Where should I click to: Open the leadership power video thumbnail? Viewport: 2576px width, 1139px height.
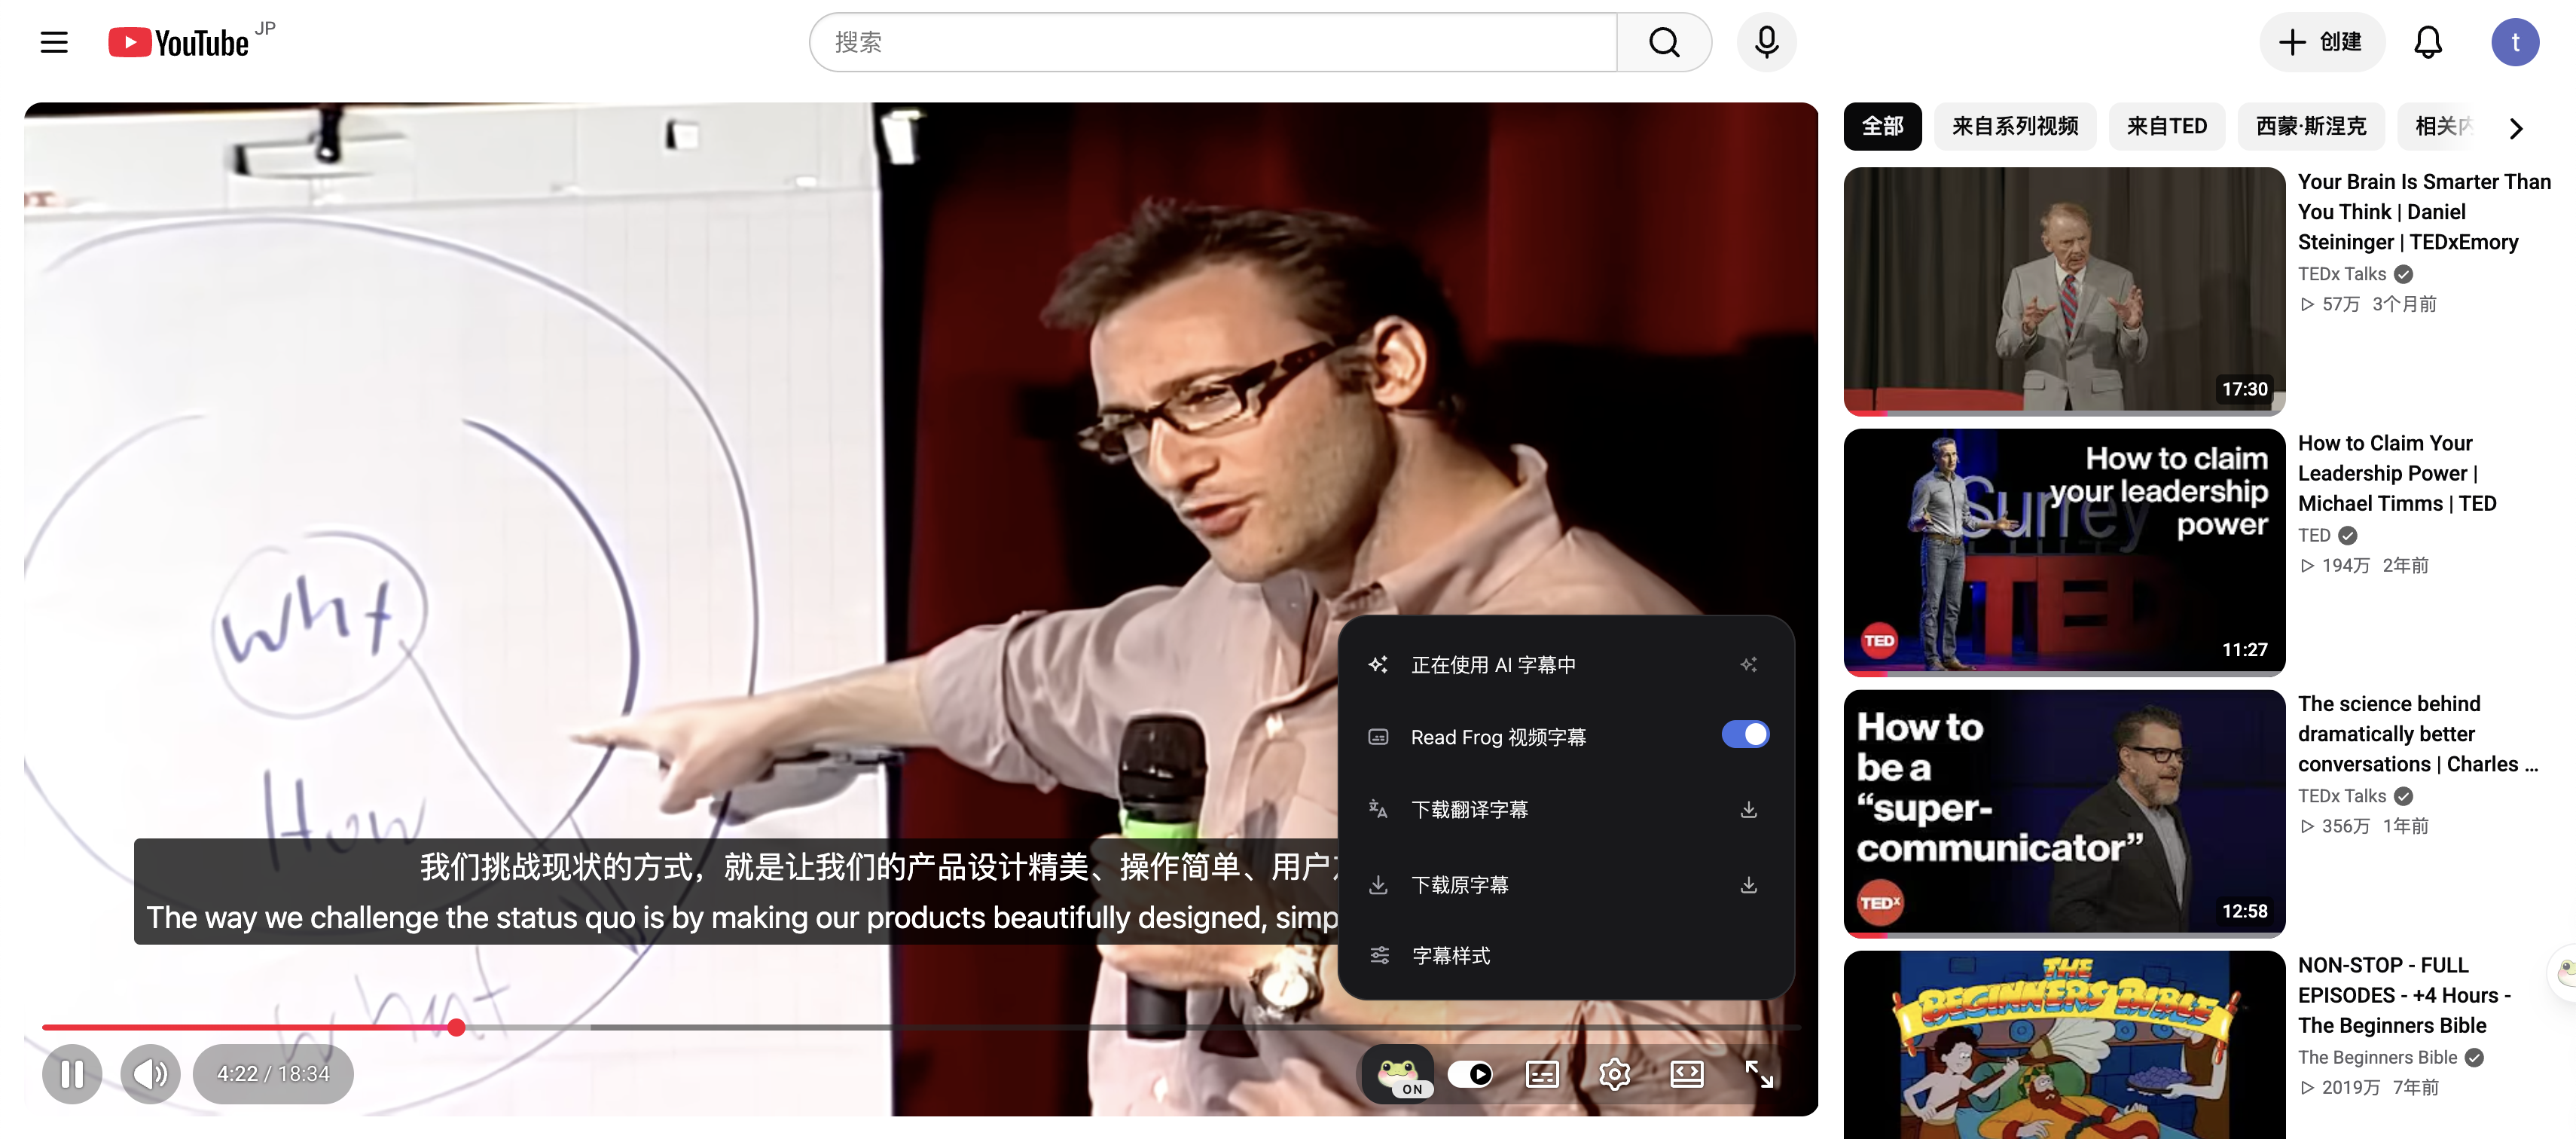[x=2063, y=552]
